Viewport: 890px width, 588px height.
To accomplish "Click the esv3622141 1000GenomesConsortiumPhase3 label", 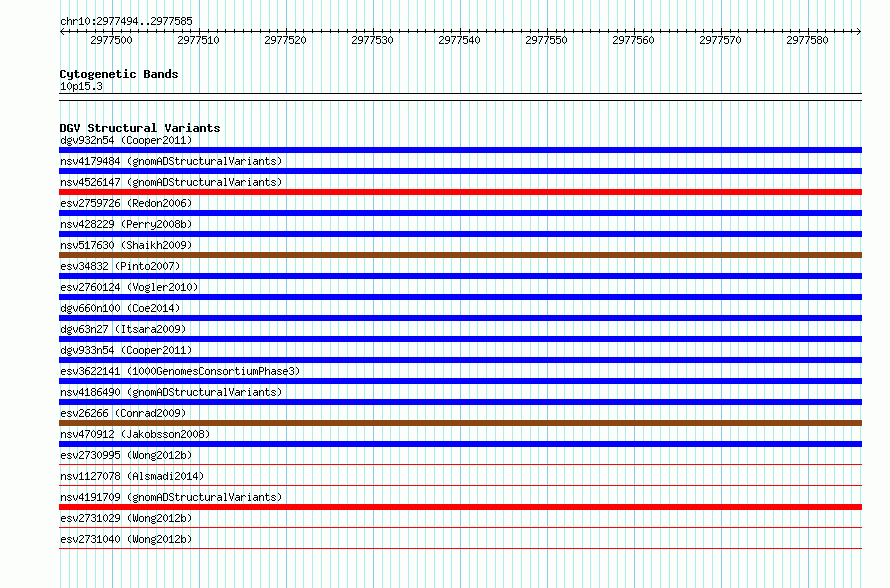I will pyautogui.click(x=180, y=371).
